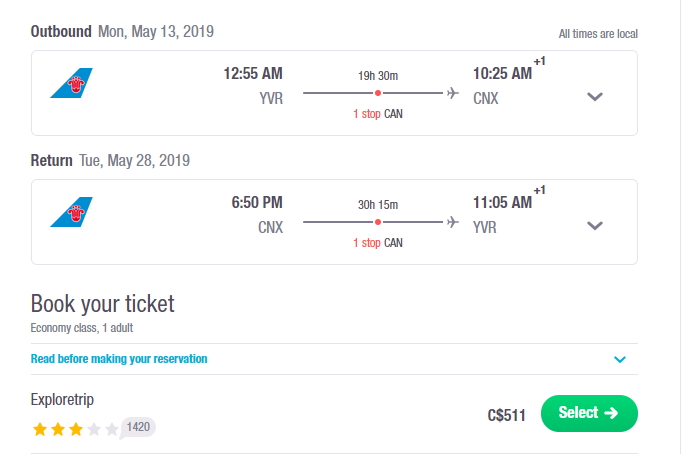Click the red stop dot on outbound route
This screenshot has width=682, height=454.
(x=378, y=93)
